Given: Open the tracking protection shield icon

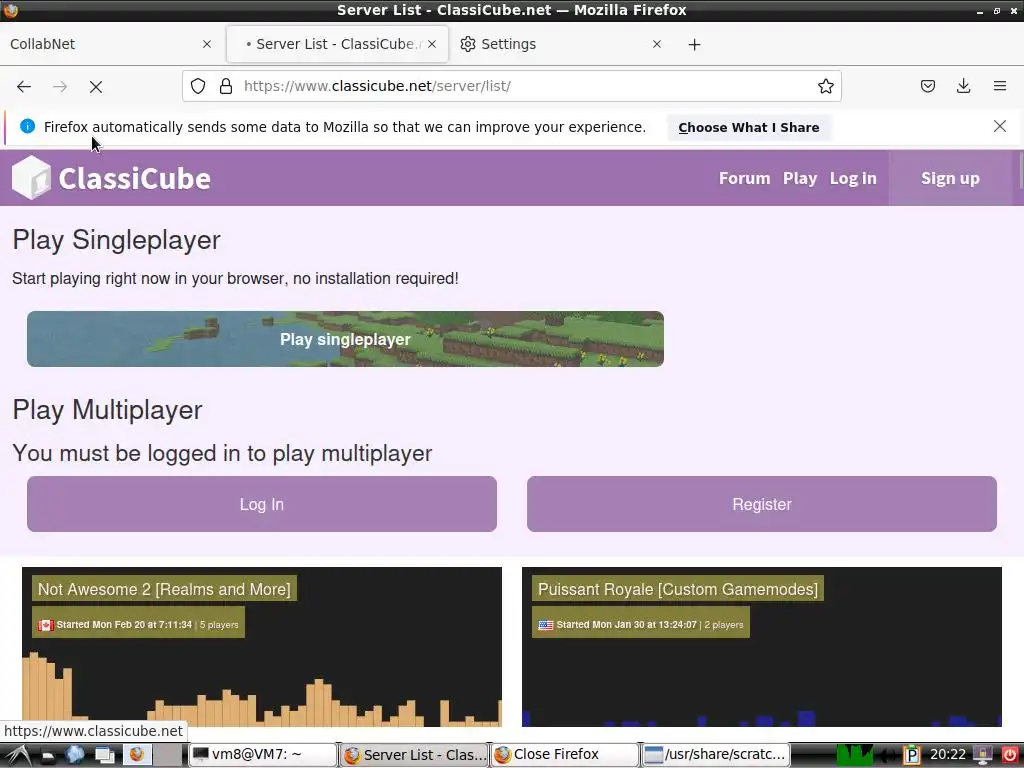Looking at the screenshot, I should (x=198, y=86).
